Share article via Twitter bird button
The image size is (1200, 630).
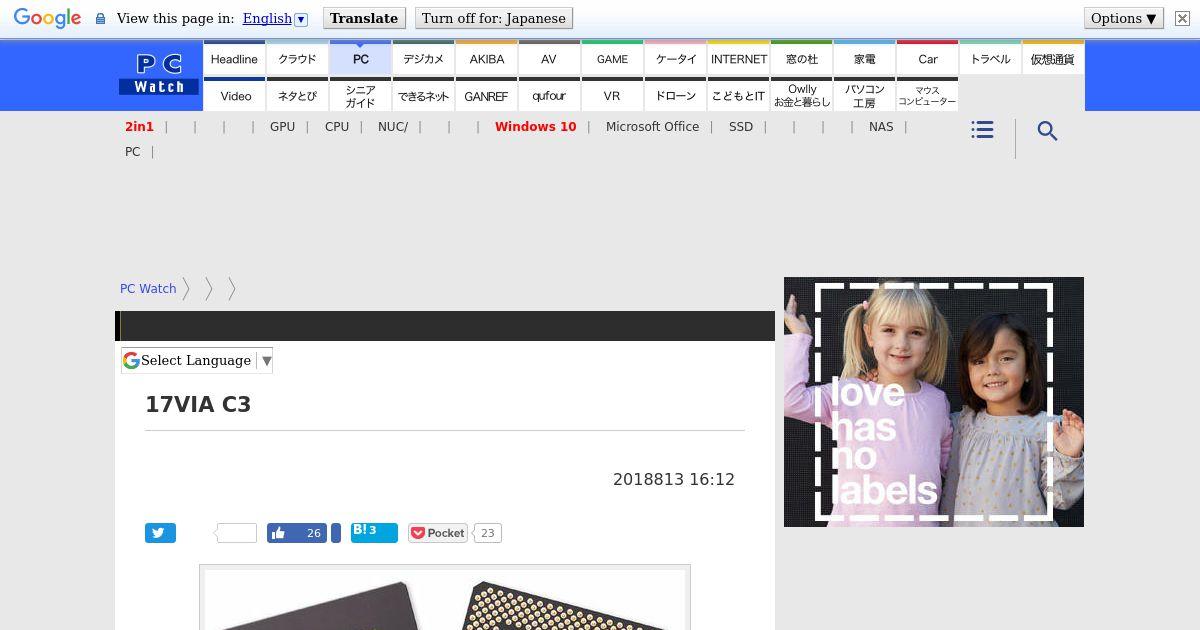pyautogui.click(x=160, y=533)
